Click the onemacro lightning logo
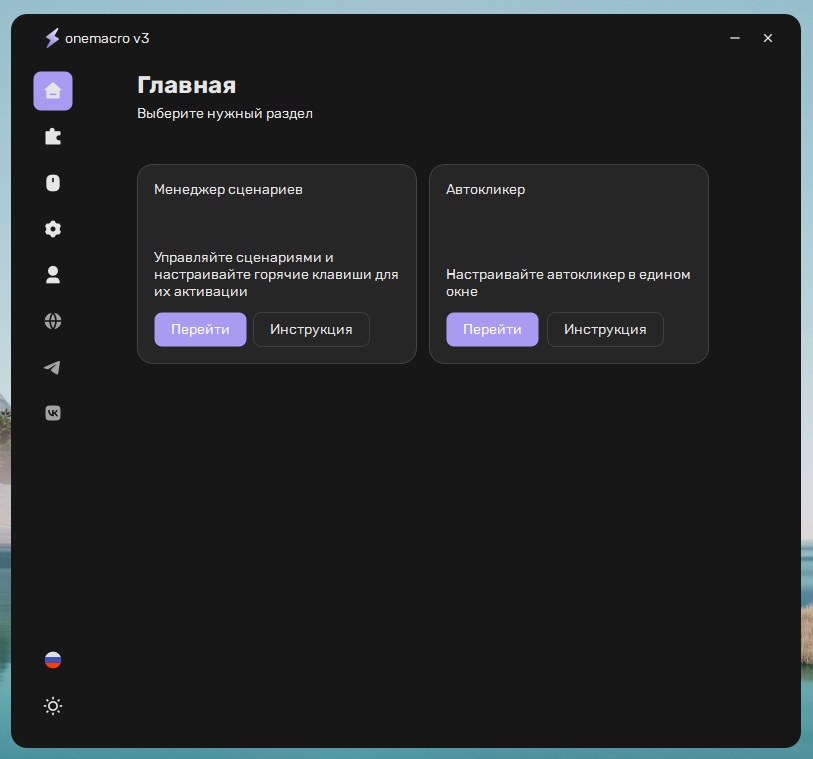The image size is (813, 759). tap(52, 38)
